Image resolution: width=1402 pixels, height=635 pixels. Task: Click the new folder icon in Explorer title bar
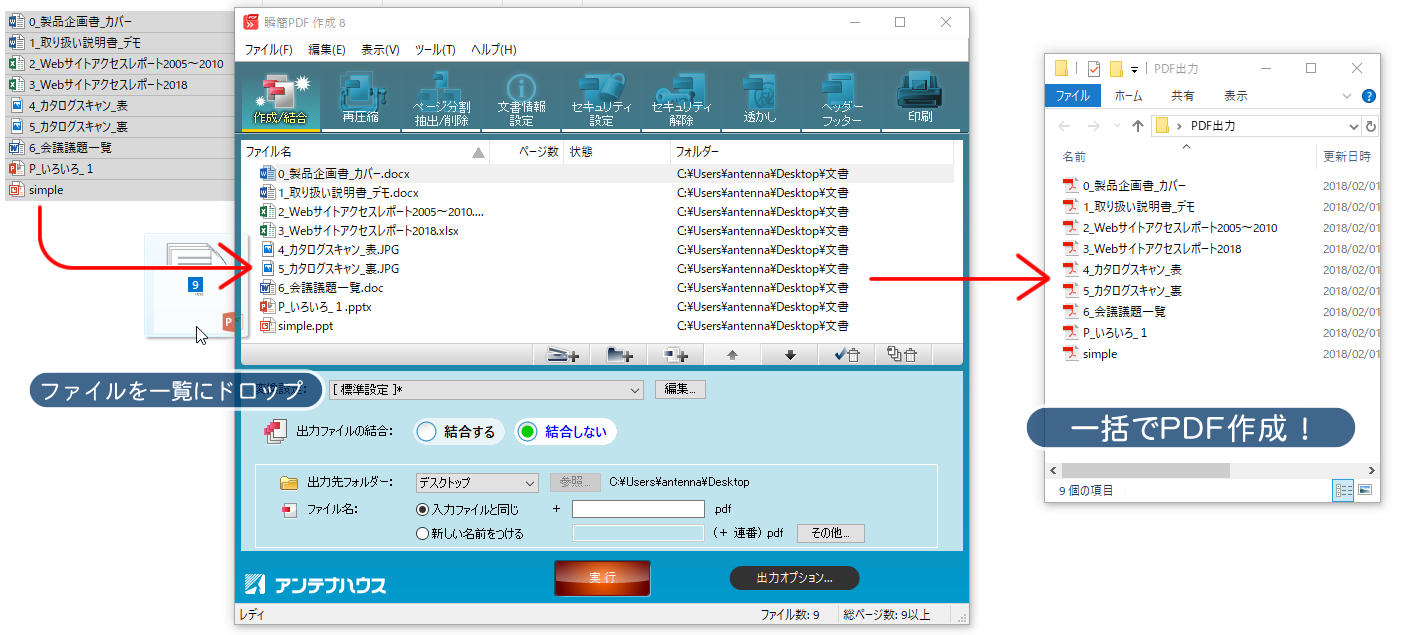1116,69
